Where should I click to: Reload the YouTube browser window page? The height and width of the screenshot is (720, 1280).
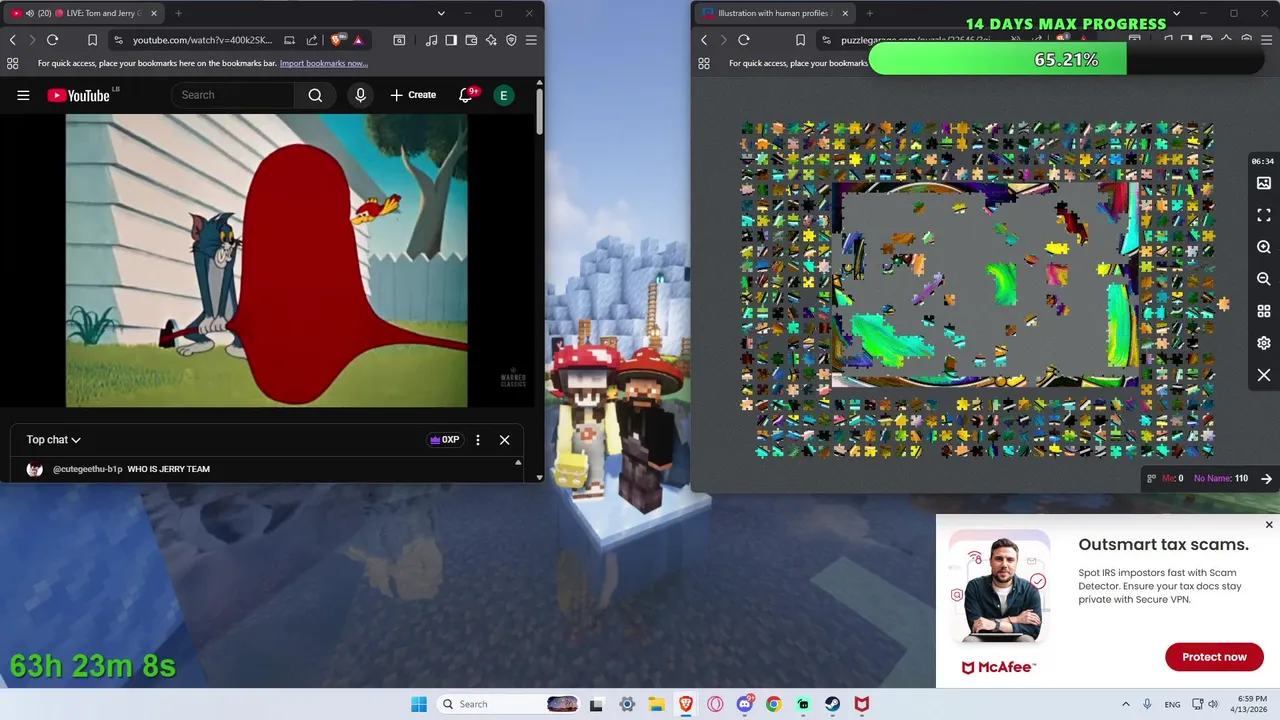(52, 40)
